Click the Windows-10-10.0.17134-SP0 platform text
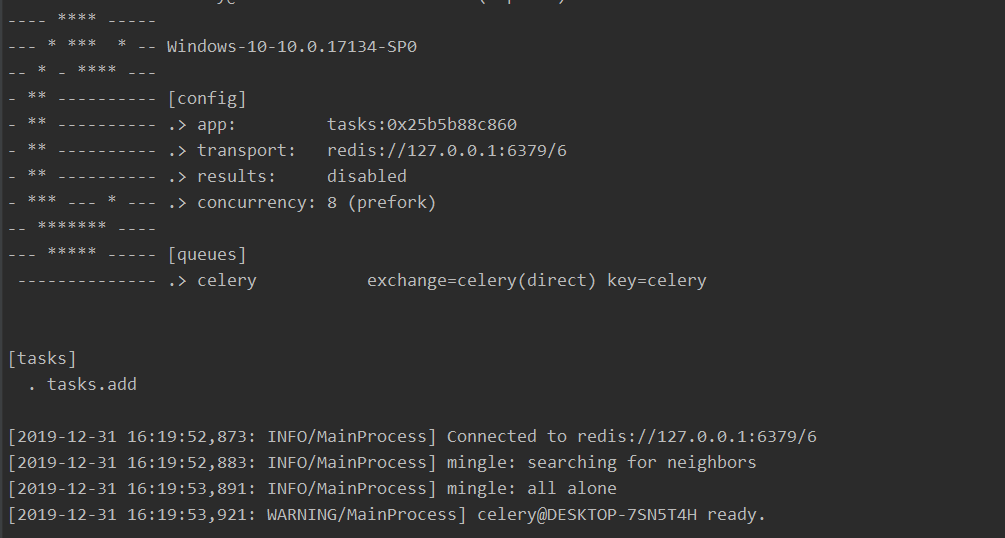The height and width of the screenshot is (538, 1005). tap(292, 47)
